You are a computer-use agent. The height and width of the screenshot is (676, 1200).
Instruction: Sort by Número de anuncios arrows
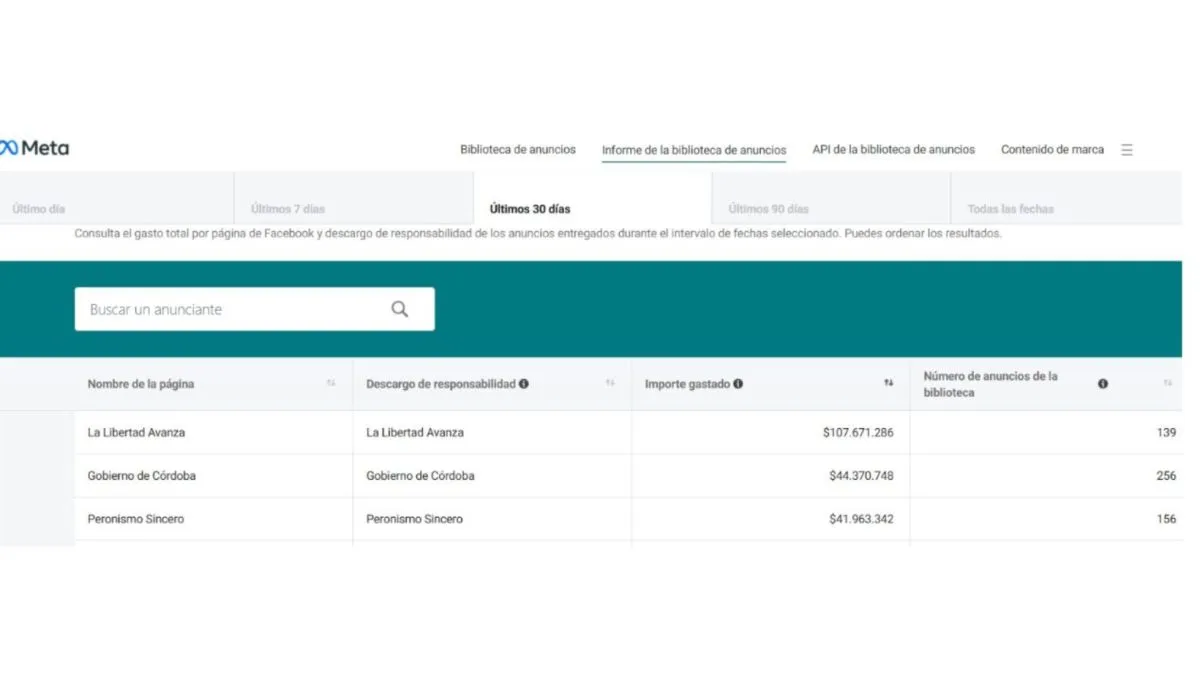[1167, 384]
